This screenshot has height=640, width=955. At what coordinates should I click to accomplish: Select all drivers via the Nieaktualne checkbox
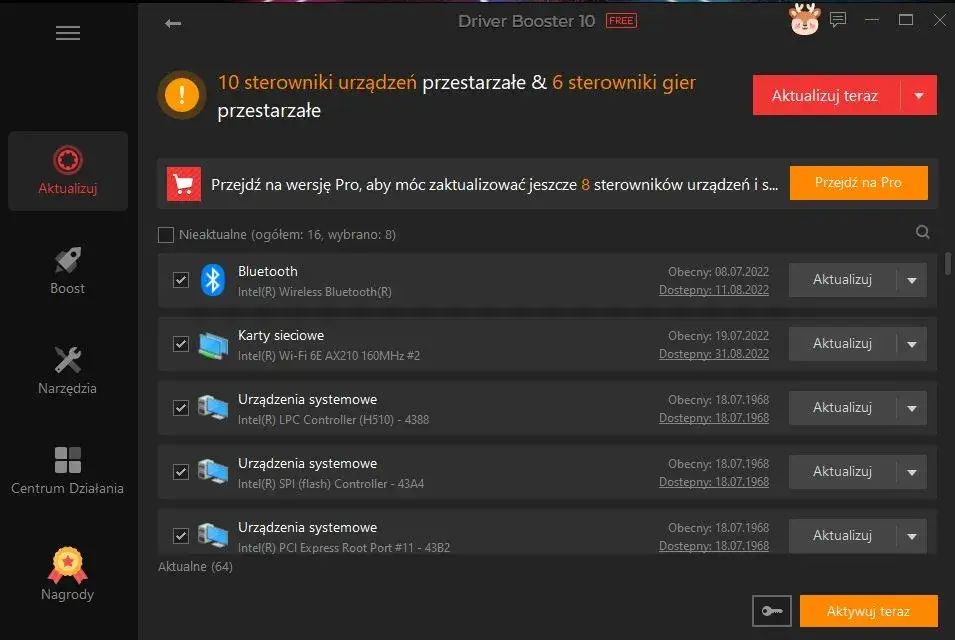pos(165,234)
